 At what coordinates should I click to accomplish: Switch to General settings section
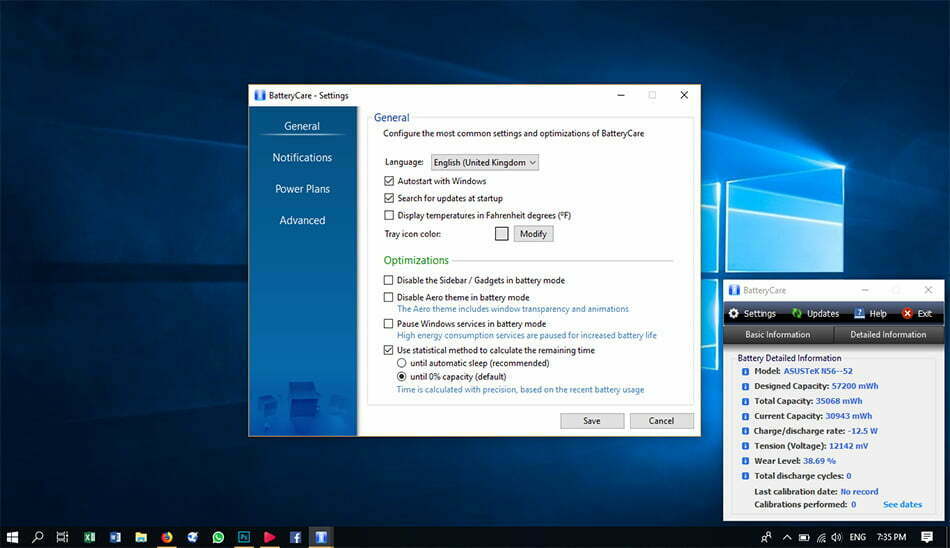click(302, 126)
